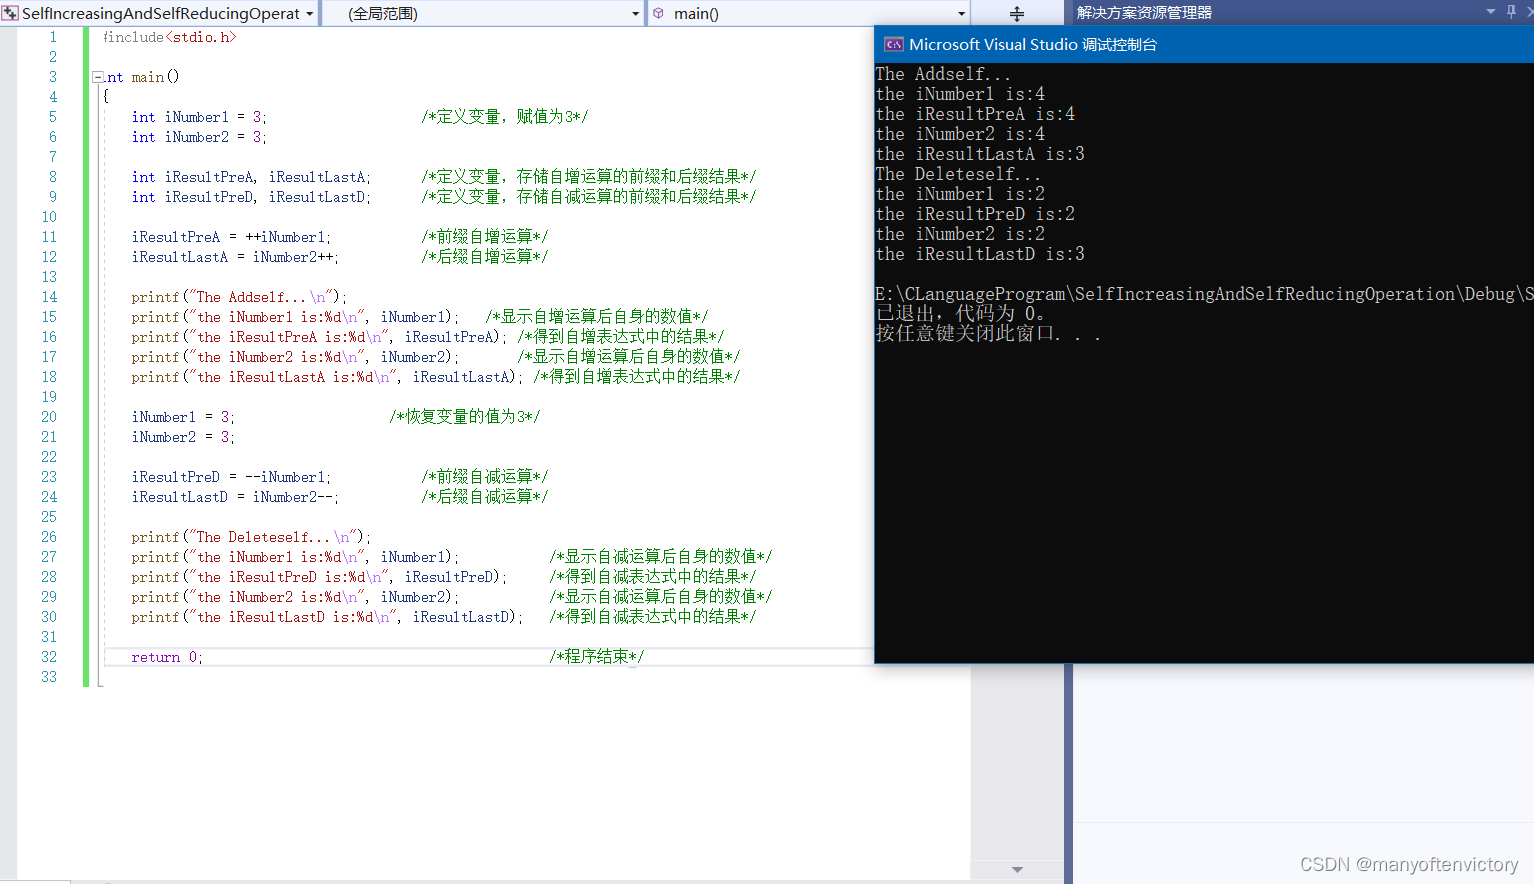Click the /*恢复变量的值为3*/ comment

(465, 417)
